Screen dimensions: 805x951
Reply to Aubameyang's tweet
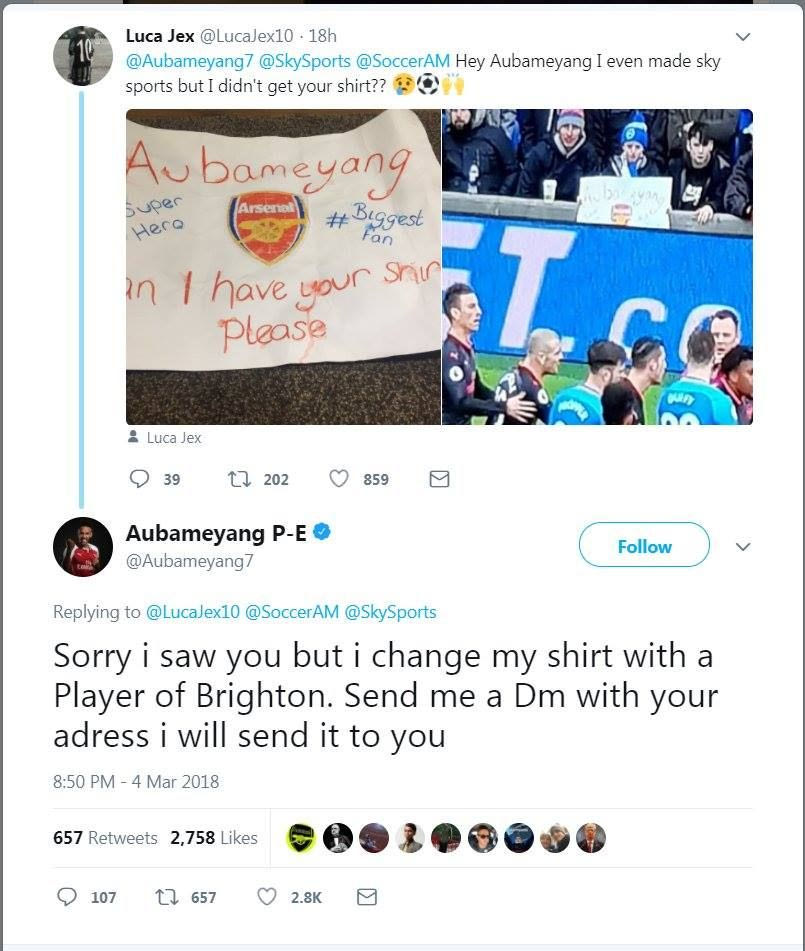pos(67,897)
